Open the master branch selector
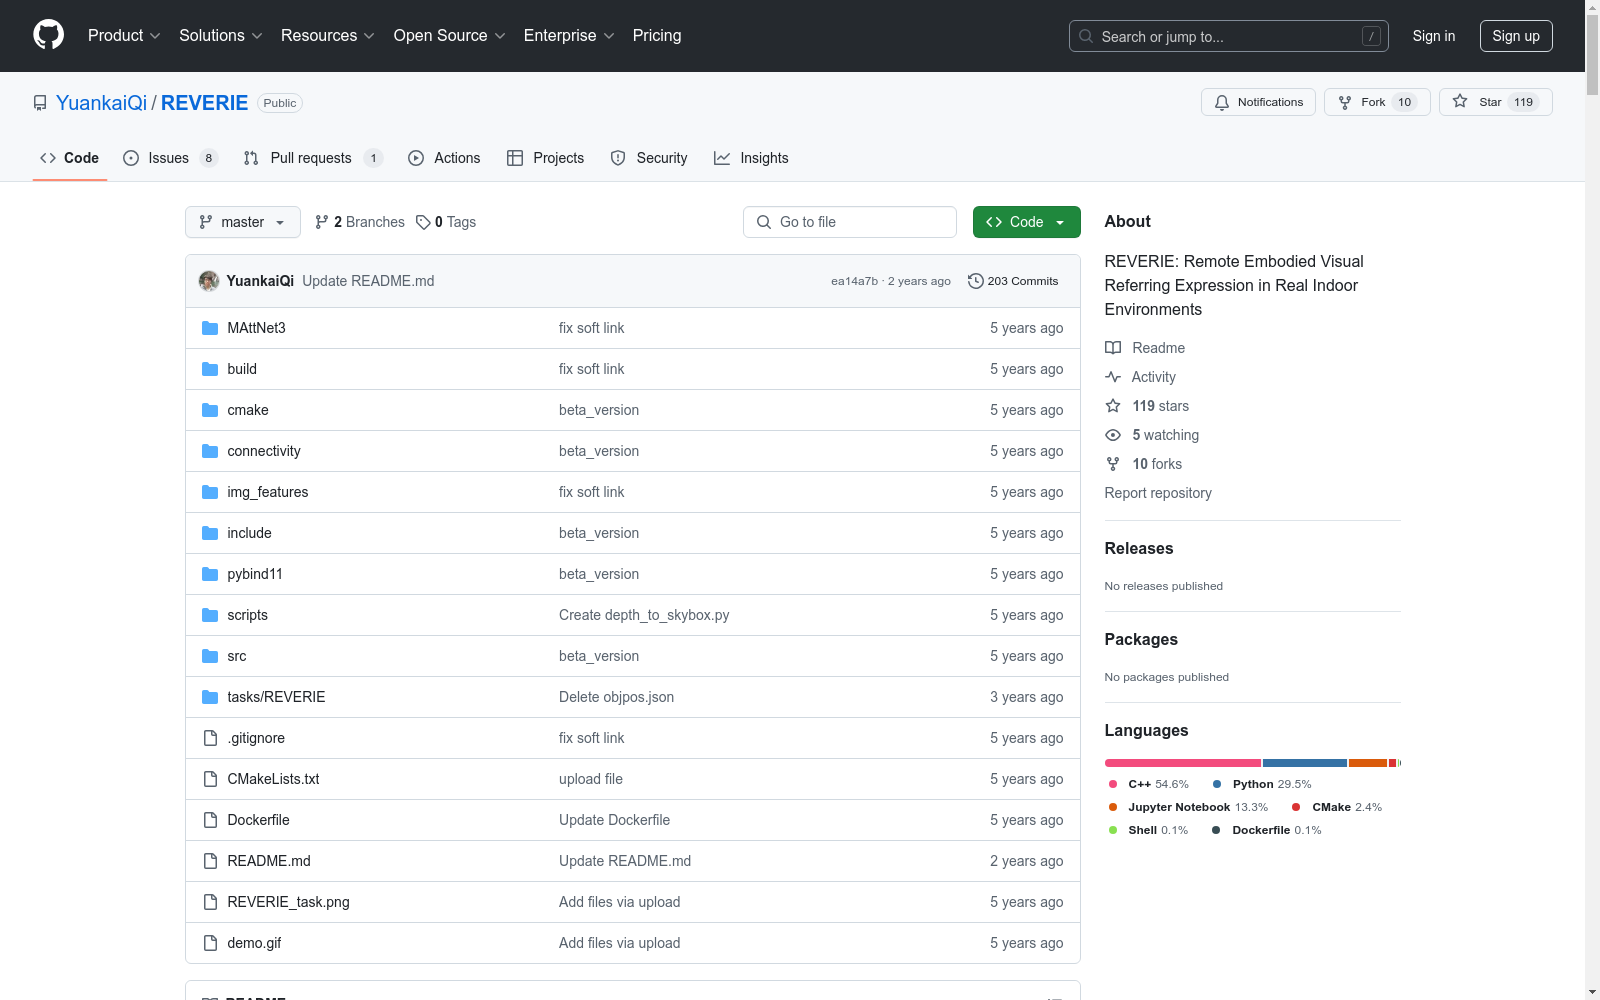Image resolution: width=1600 pixels, height=1000 pixels. coord(243,222)
